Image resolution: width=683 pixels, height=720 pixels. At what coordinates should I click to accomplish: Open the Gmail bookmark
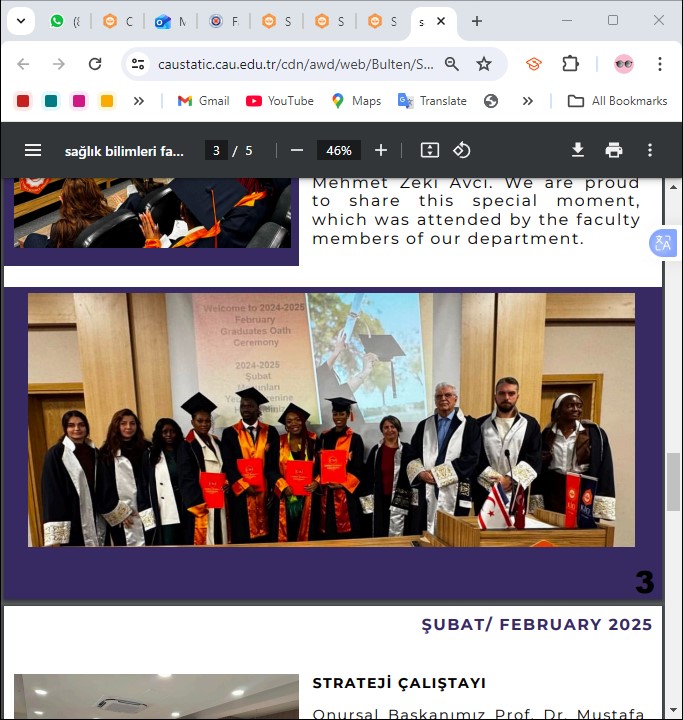point(203,101)
